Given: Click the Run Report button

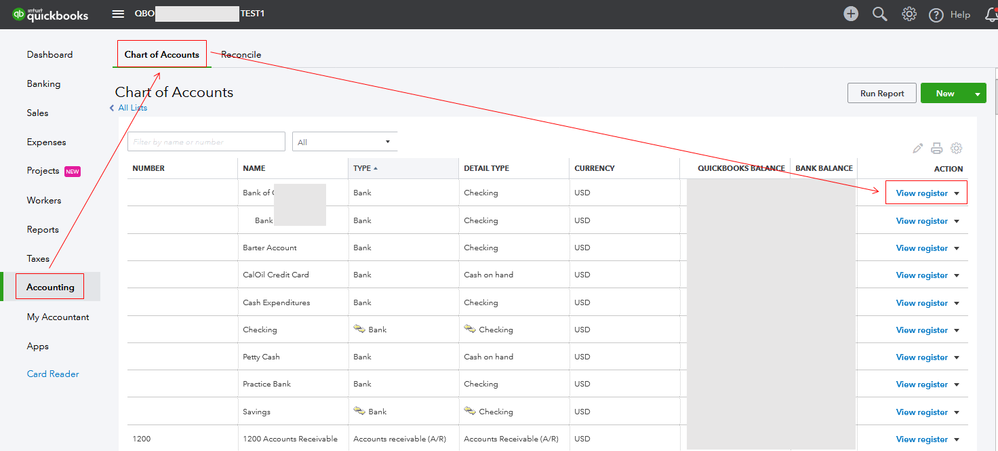Looking at the screenshot, I should point(882,93).
